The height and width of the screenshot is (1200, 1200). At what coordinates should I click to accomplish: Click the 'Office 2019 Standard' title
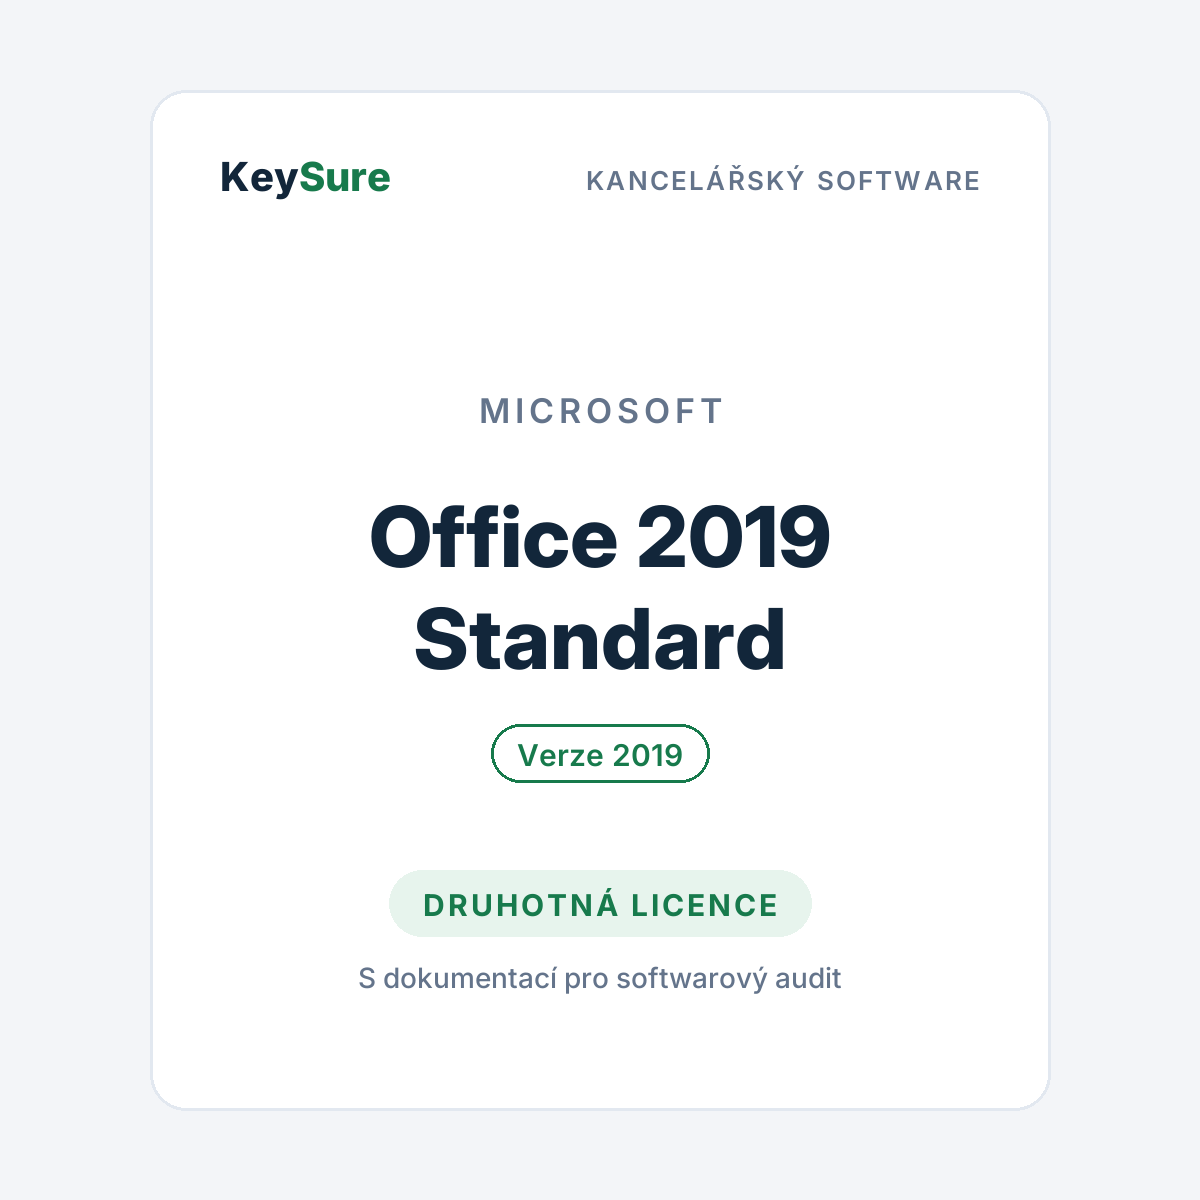pos(600,588)
